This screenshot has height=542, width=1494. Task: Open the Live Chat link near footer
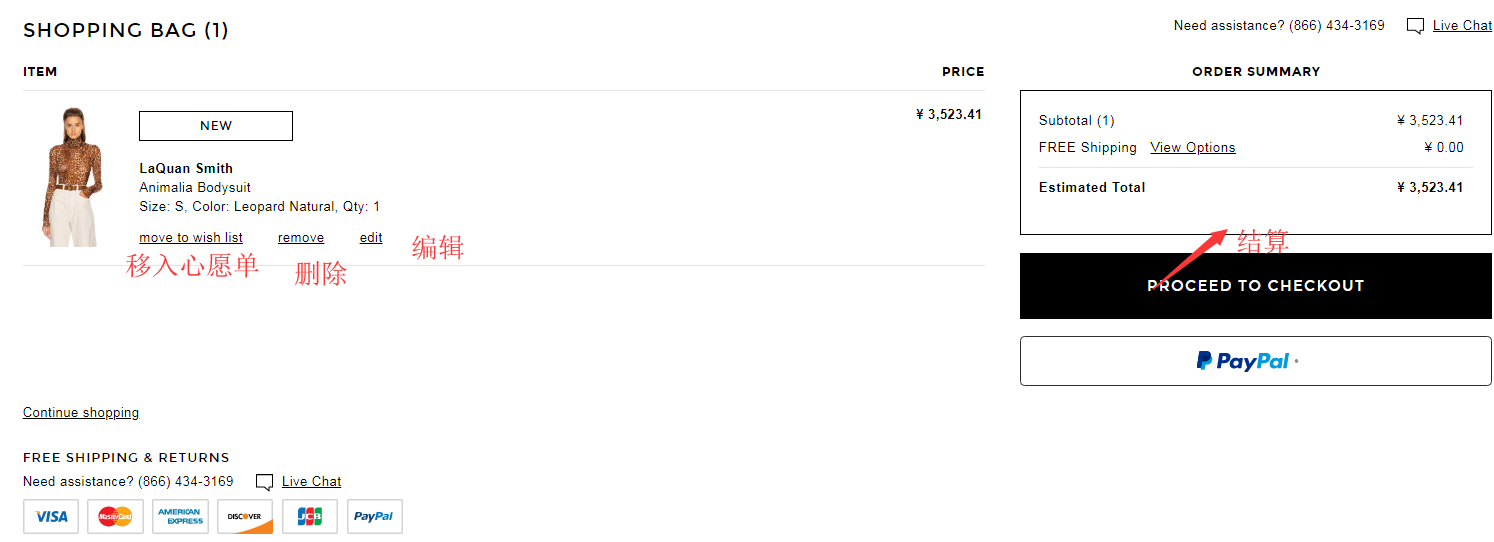coord(311,482)
